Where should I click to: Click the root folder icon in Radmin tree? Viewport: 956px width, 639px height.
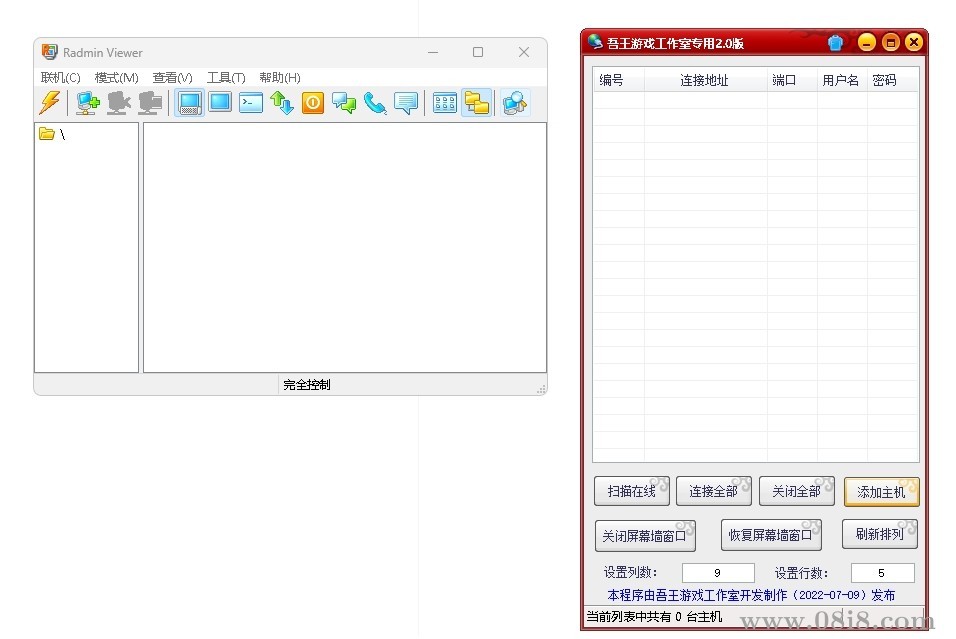click(x=46, y=134)
